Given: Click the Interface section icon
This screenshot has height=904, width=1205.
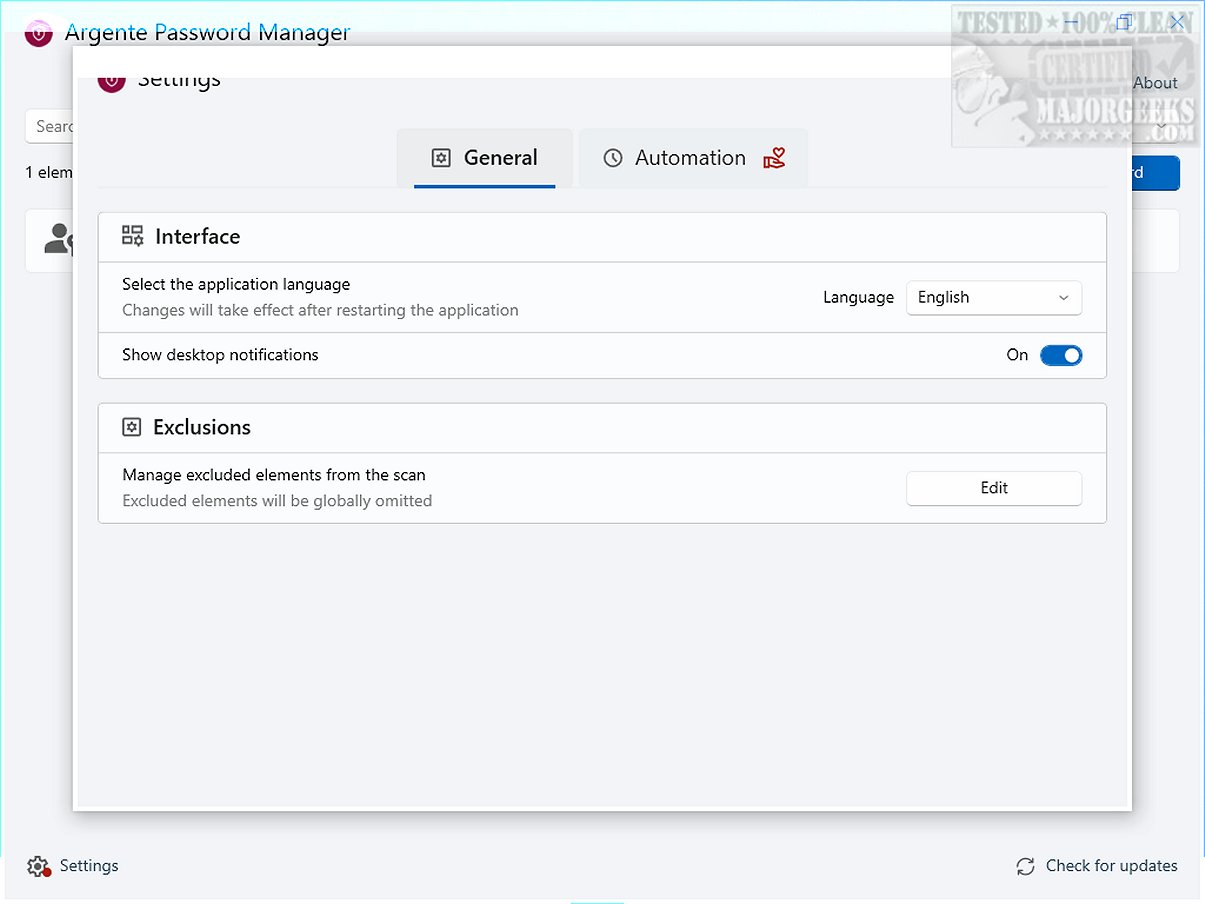Looking at the screenshot, I should [133, 236].
